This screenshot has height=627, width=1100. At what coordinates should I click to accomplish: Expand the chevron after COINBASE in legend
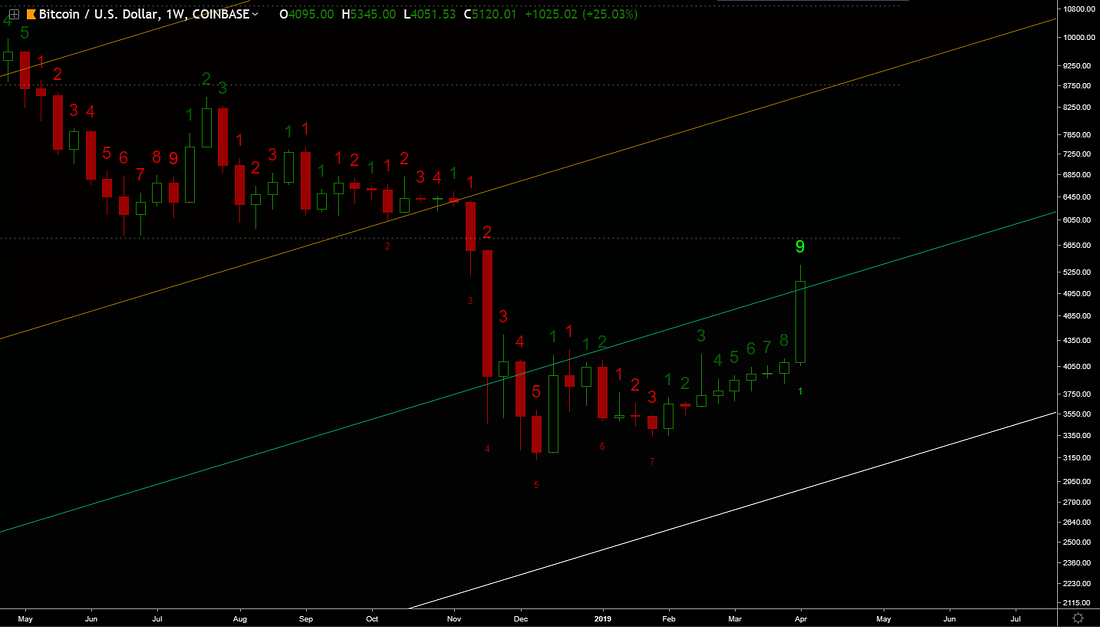click(x=256, y=14)
